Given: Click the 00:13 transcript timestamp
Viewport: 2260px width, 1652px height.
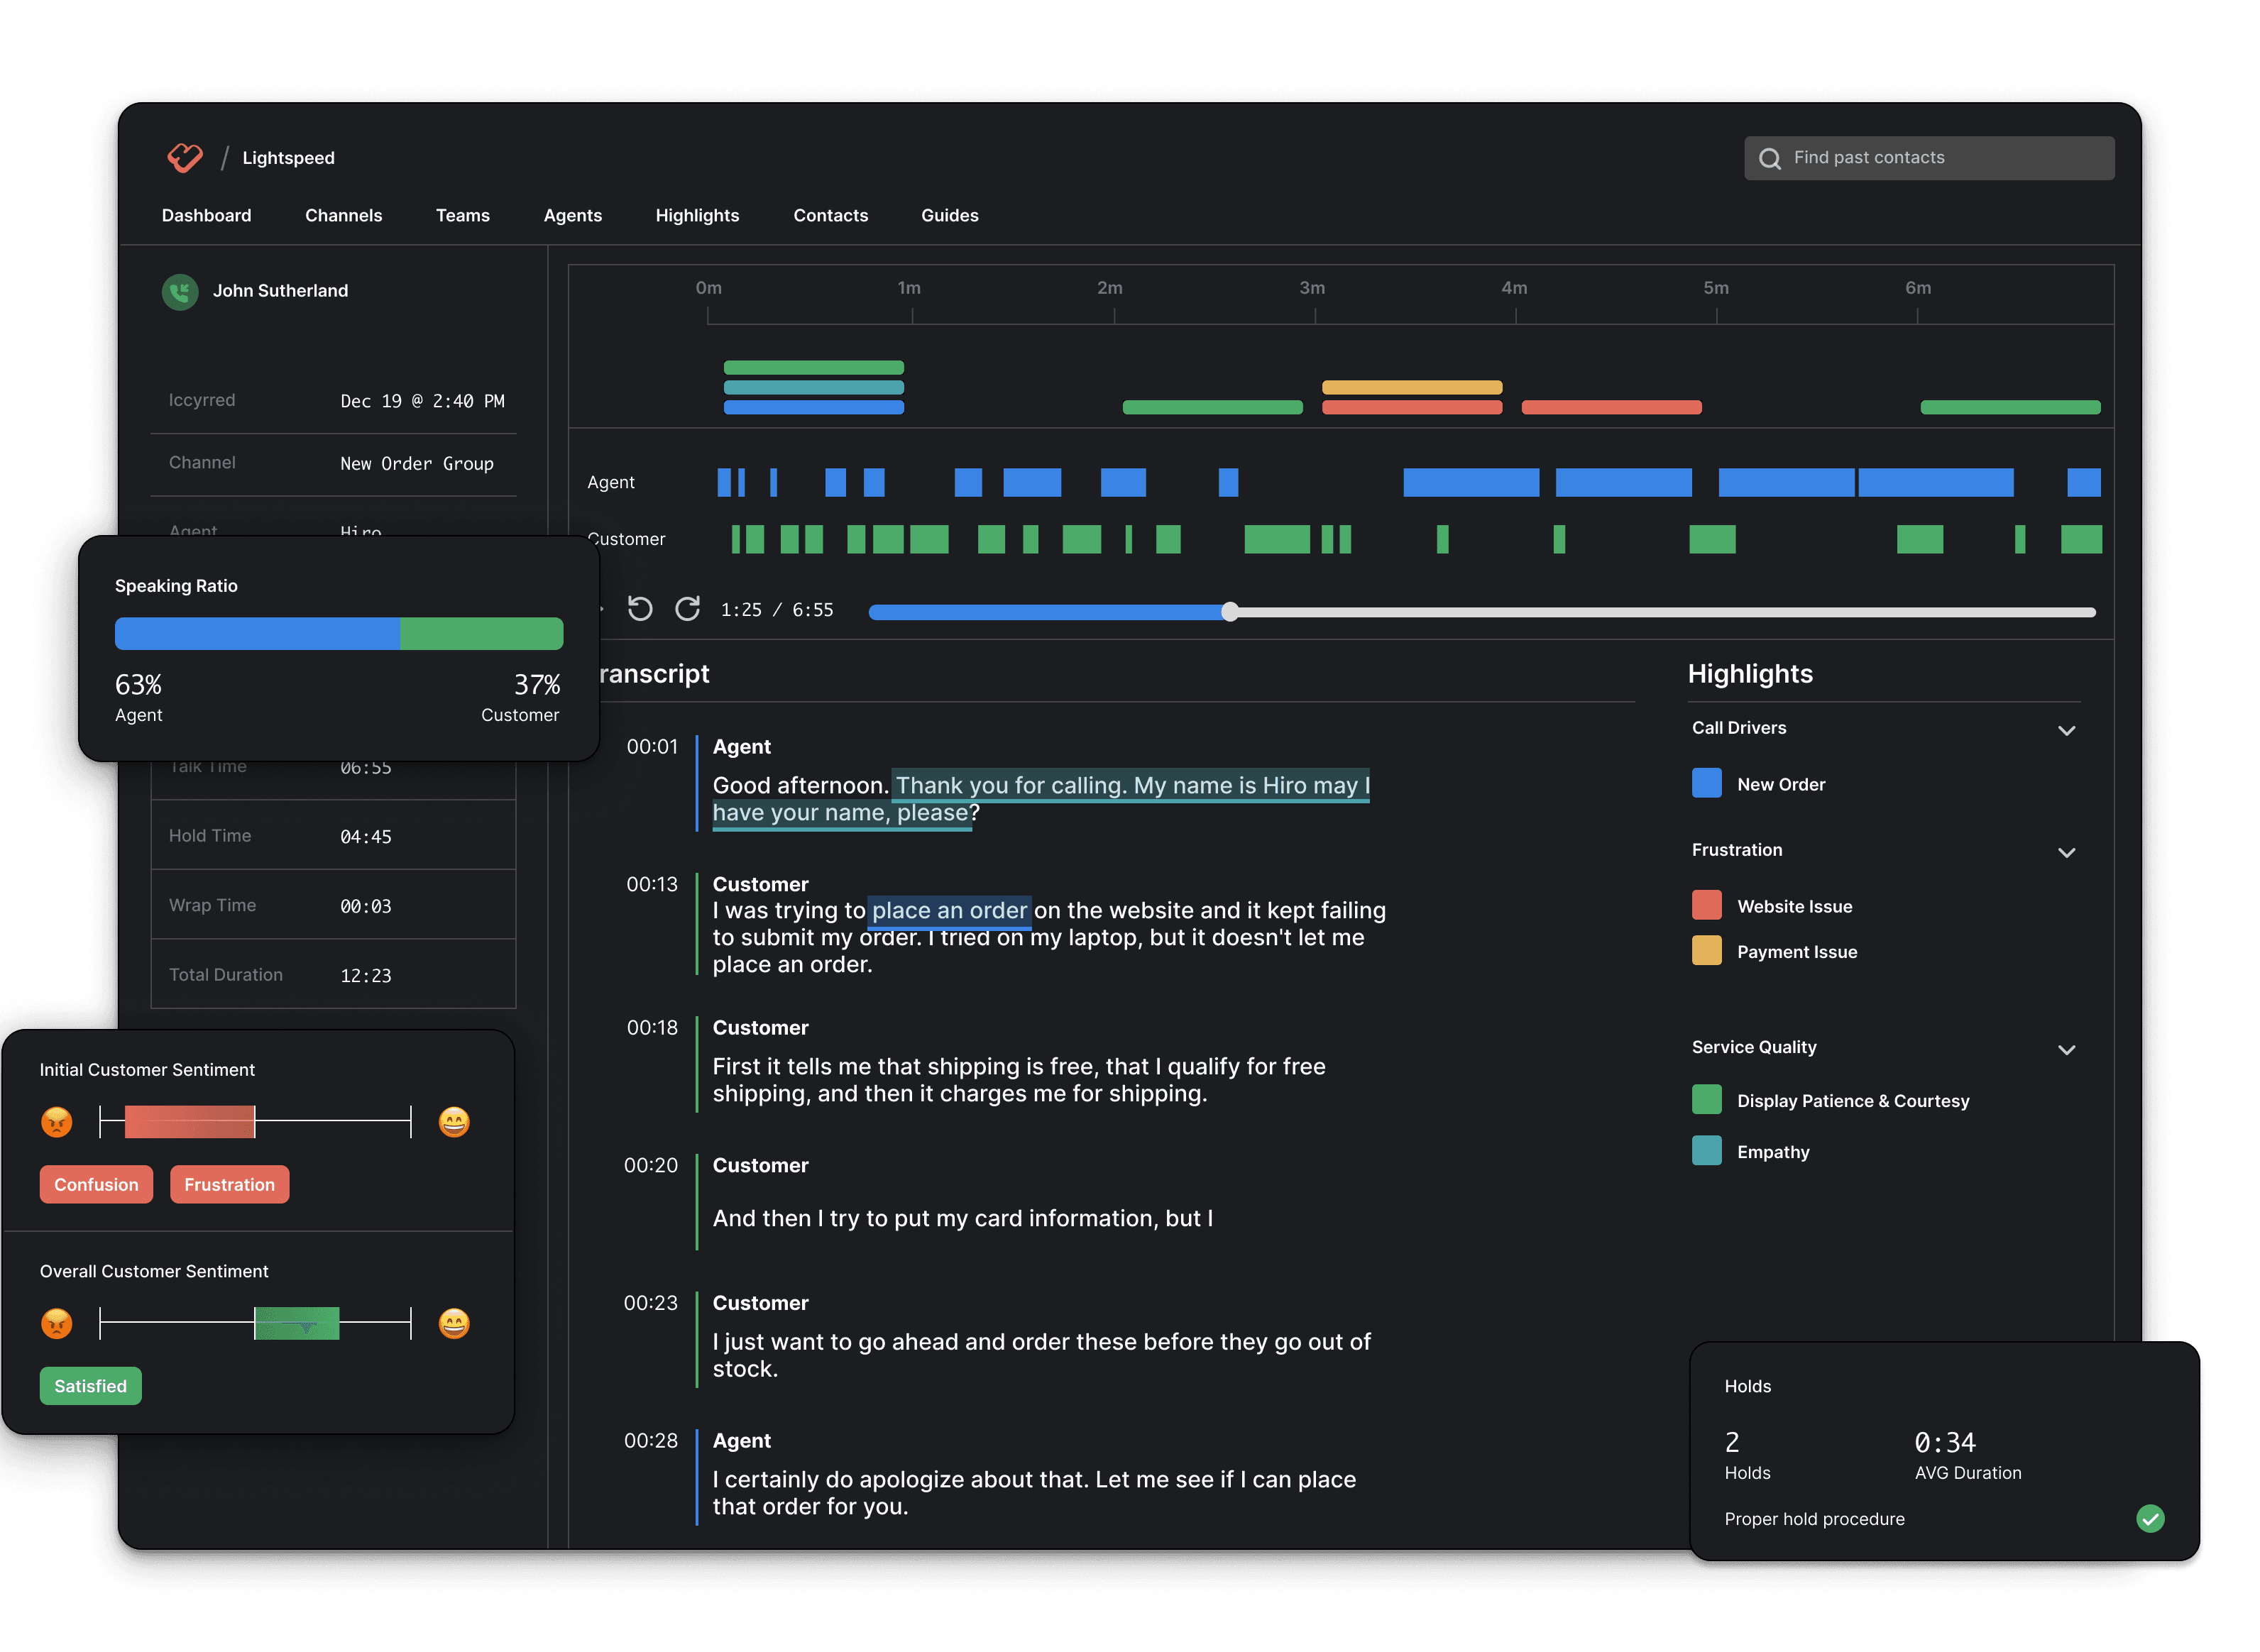Looking at the screenshot, I should click(x=652, y=884).
